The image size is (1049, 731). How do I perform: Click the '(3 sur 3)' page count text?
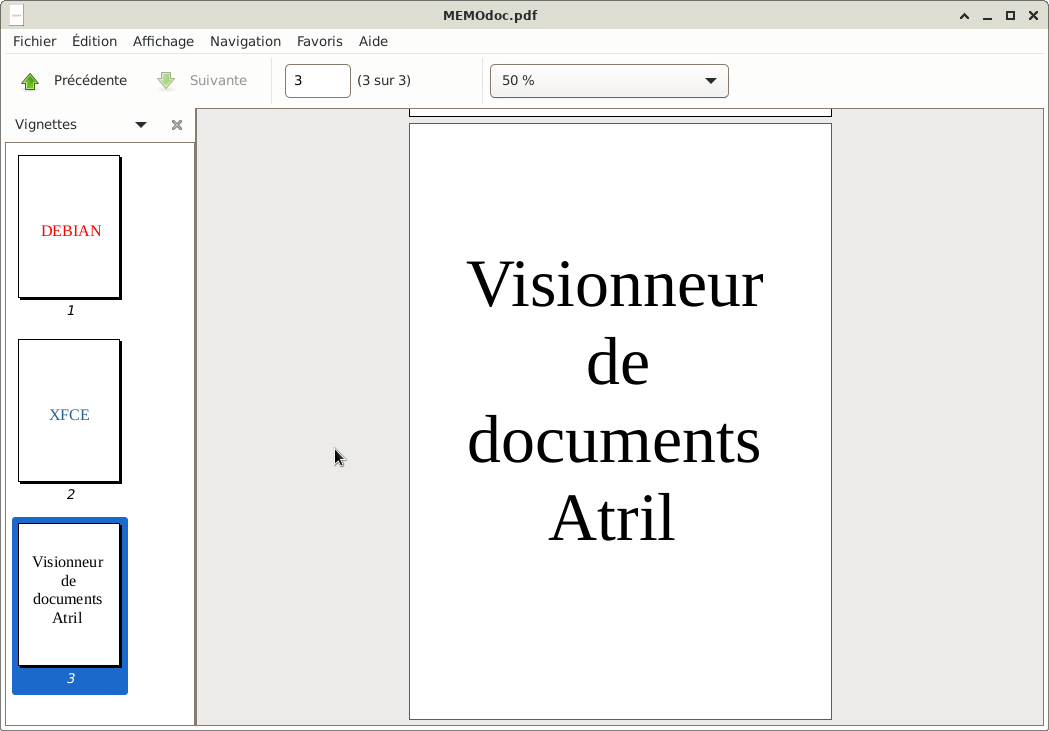pyautogui.click(x=384, y=80)
